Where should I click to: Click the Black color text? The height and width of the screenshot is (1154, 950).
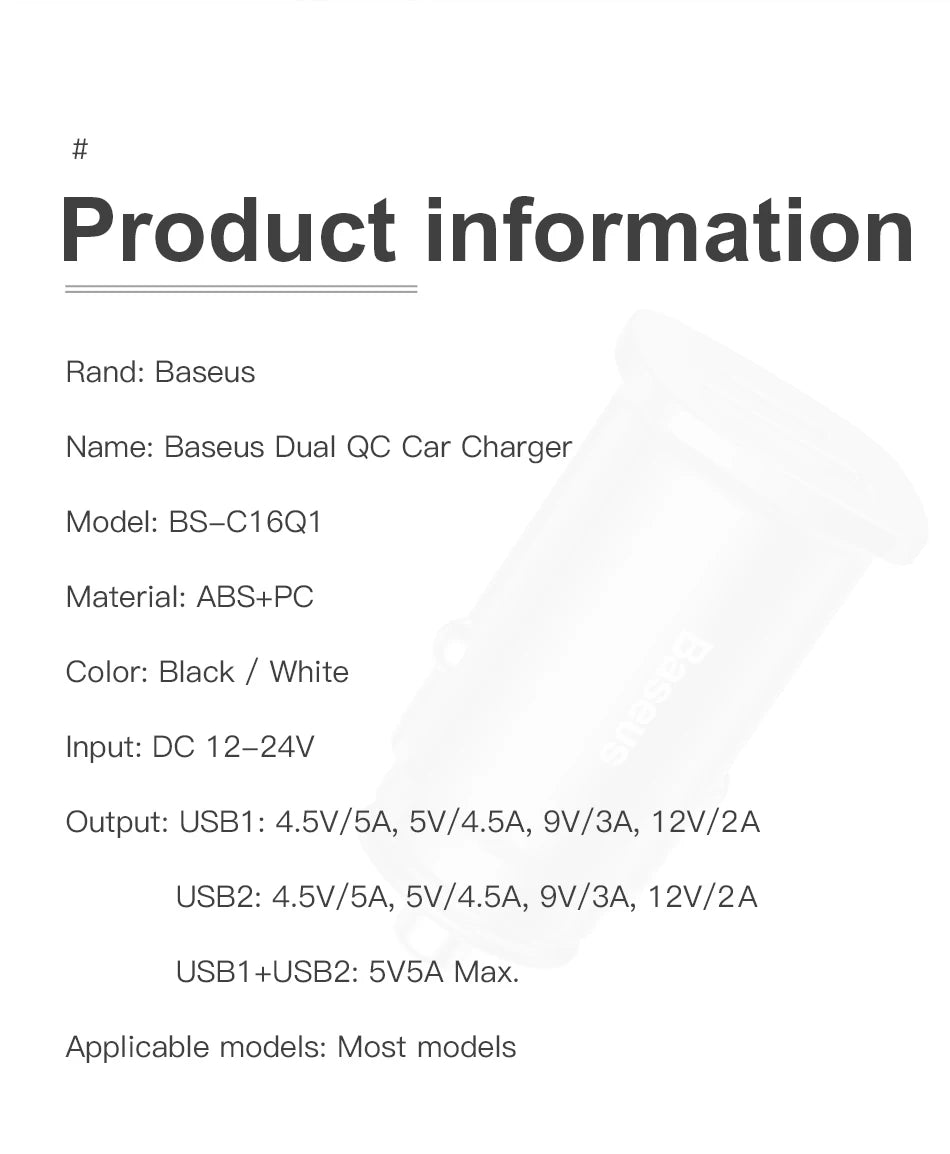[x=196, y=672]
